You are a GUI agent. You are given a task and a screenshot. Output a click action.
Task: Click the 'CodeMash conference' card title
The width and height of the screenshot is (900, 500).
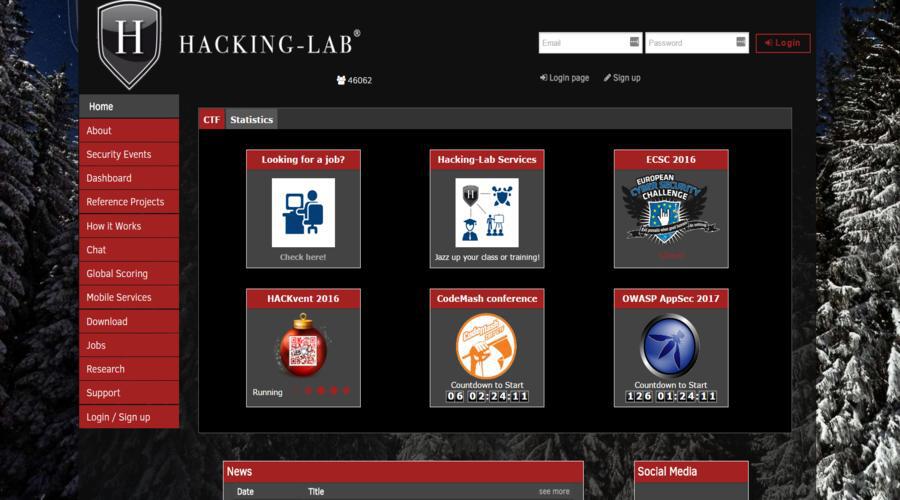(487, 299)
